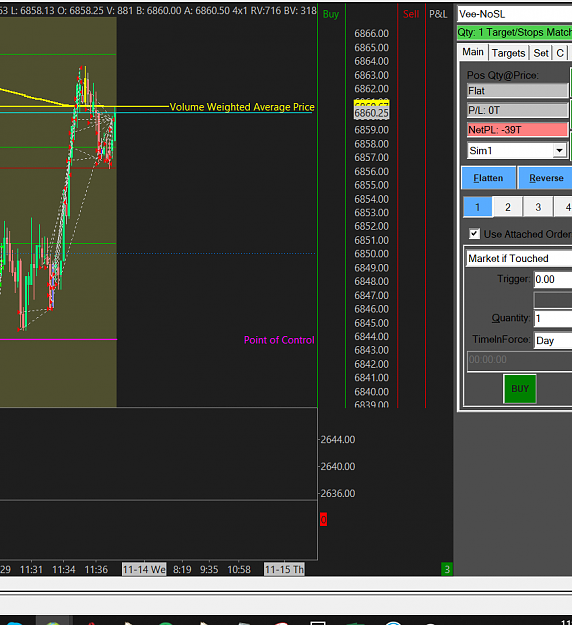Click the 11-15 Th date marker
This screenshot has height=625, width=572.
[x=284, y=569]
